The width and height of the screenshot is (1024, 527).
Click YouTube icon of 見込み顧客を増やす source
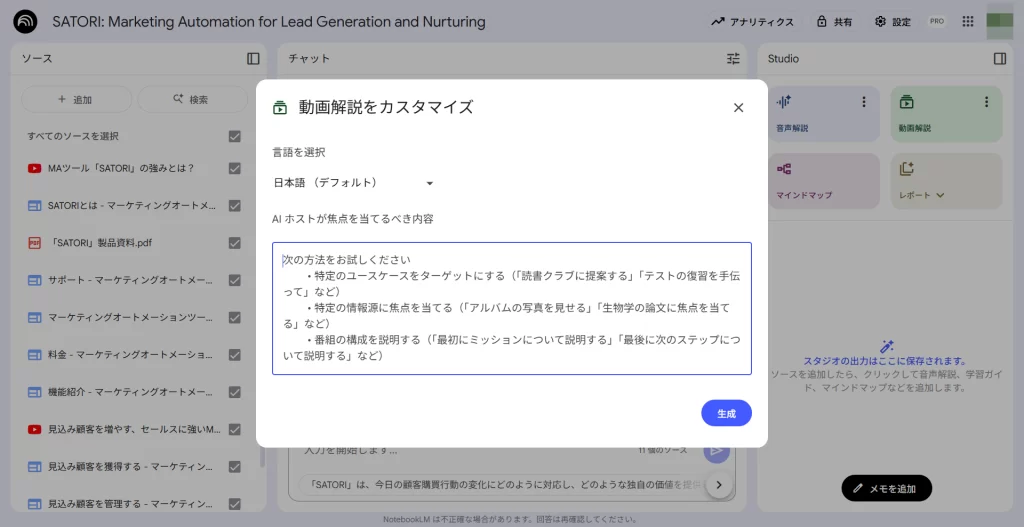coord(35,430)
